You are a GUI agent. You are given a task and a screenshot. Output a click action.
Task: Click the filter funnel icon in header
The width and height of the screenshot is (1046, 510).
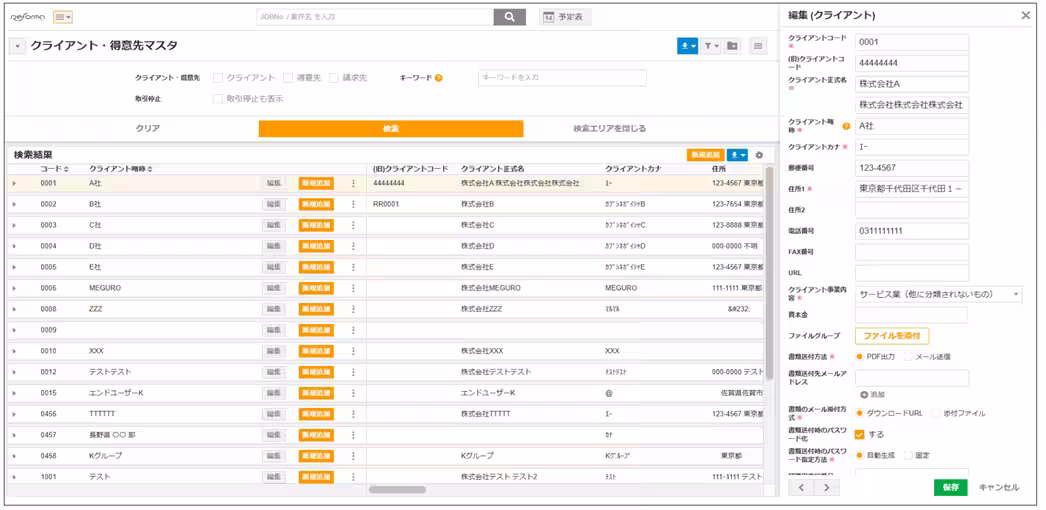coord(710,46)
